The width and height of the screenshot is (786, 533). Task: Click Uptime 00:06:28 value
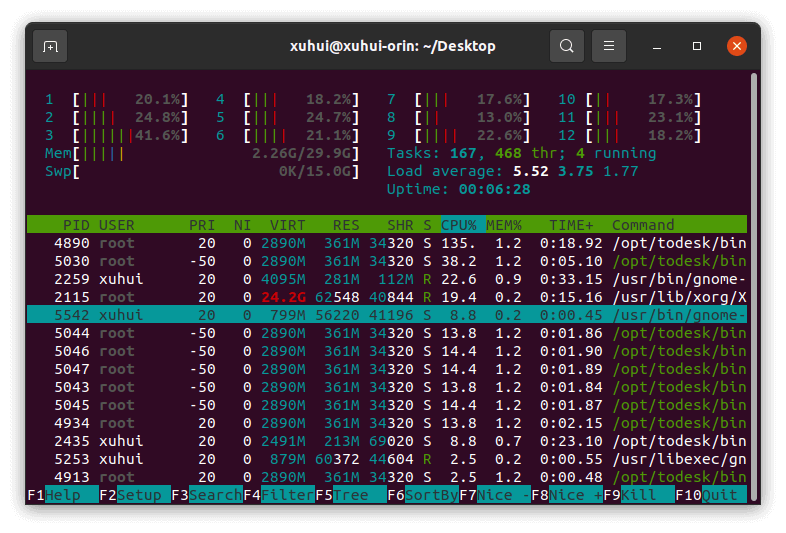click(494, 190)
